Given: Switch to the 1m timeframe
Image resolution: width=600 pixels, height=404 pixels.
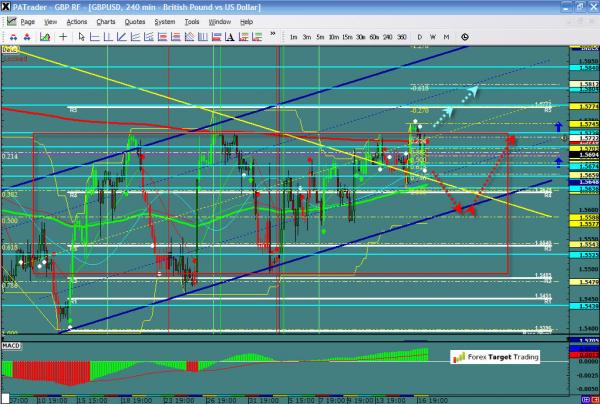Looking at the screenshot, I should (x=293, y=37).
